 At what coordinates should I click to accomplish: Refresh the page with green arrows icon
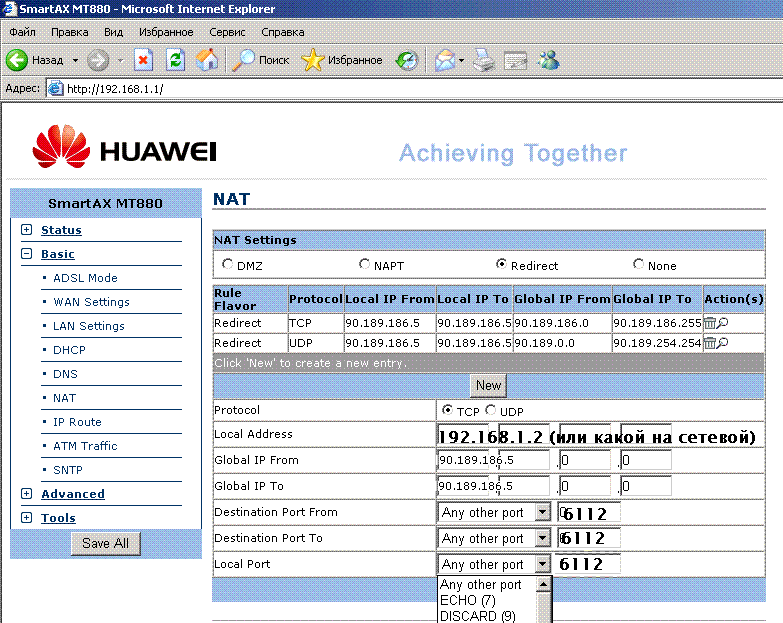tap(175, 60)
